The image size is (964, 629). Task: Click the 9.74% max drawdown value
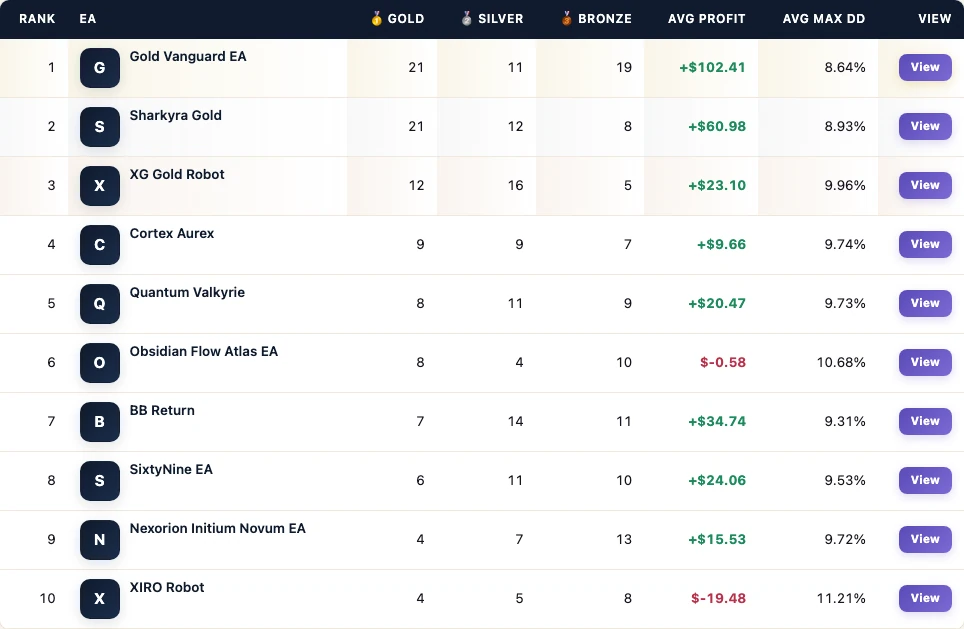tap(845, 245)
